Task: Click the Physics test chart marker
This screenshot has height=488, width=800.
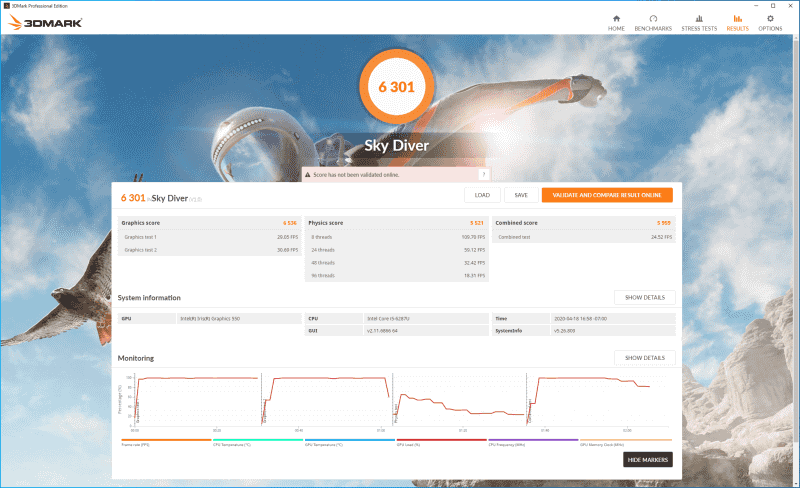Action: point(395,413)
